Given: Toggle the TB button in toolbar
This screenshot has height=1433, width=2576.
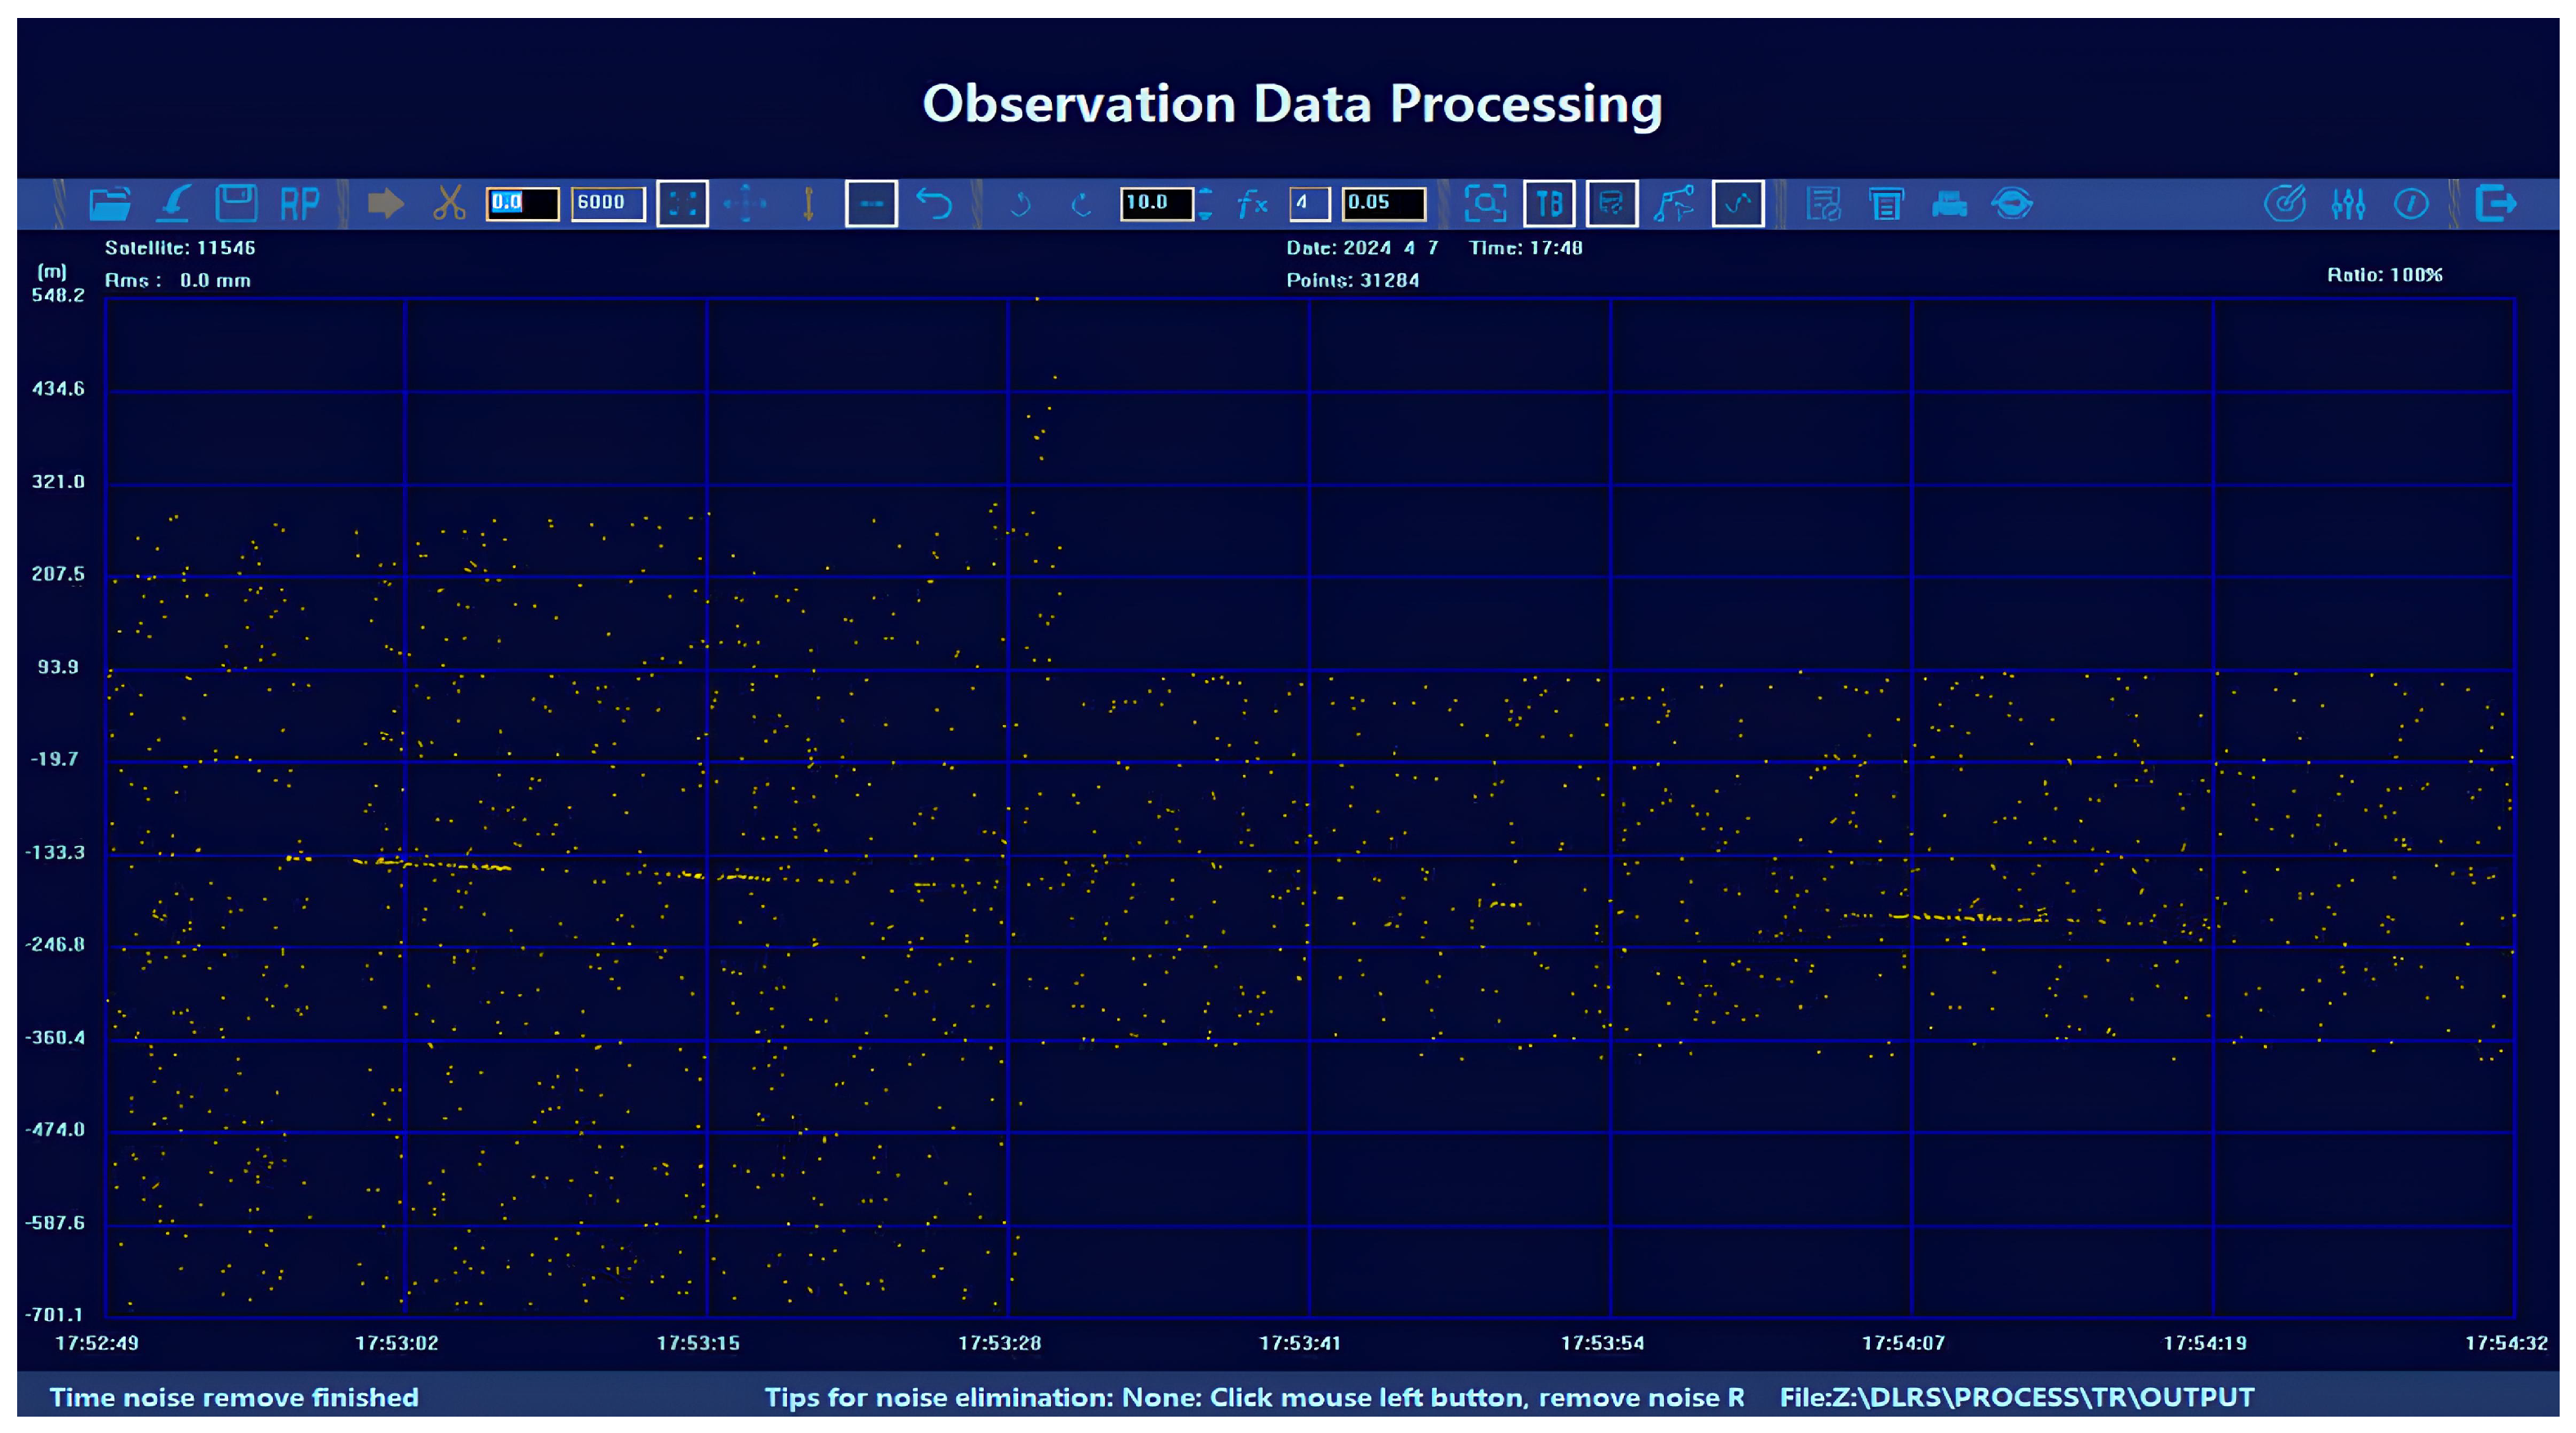Looking at the screenshot, I should pos(1549,204).
